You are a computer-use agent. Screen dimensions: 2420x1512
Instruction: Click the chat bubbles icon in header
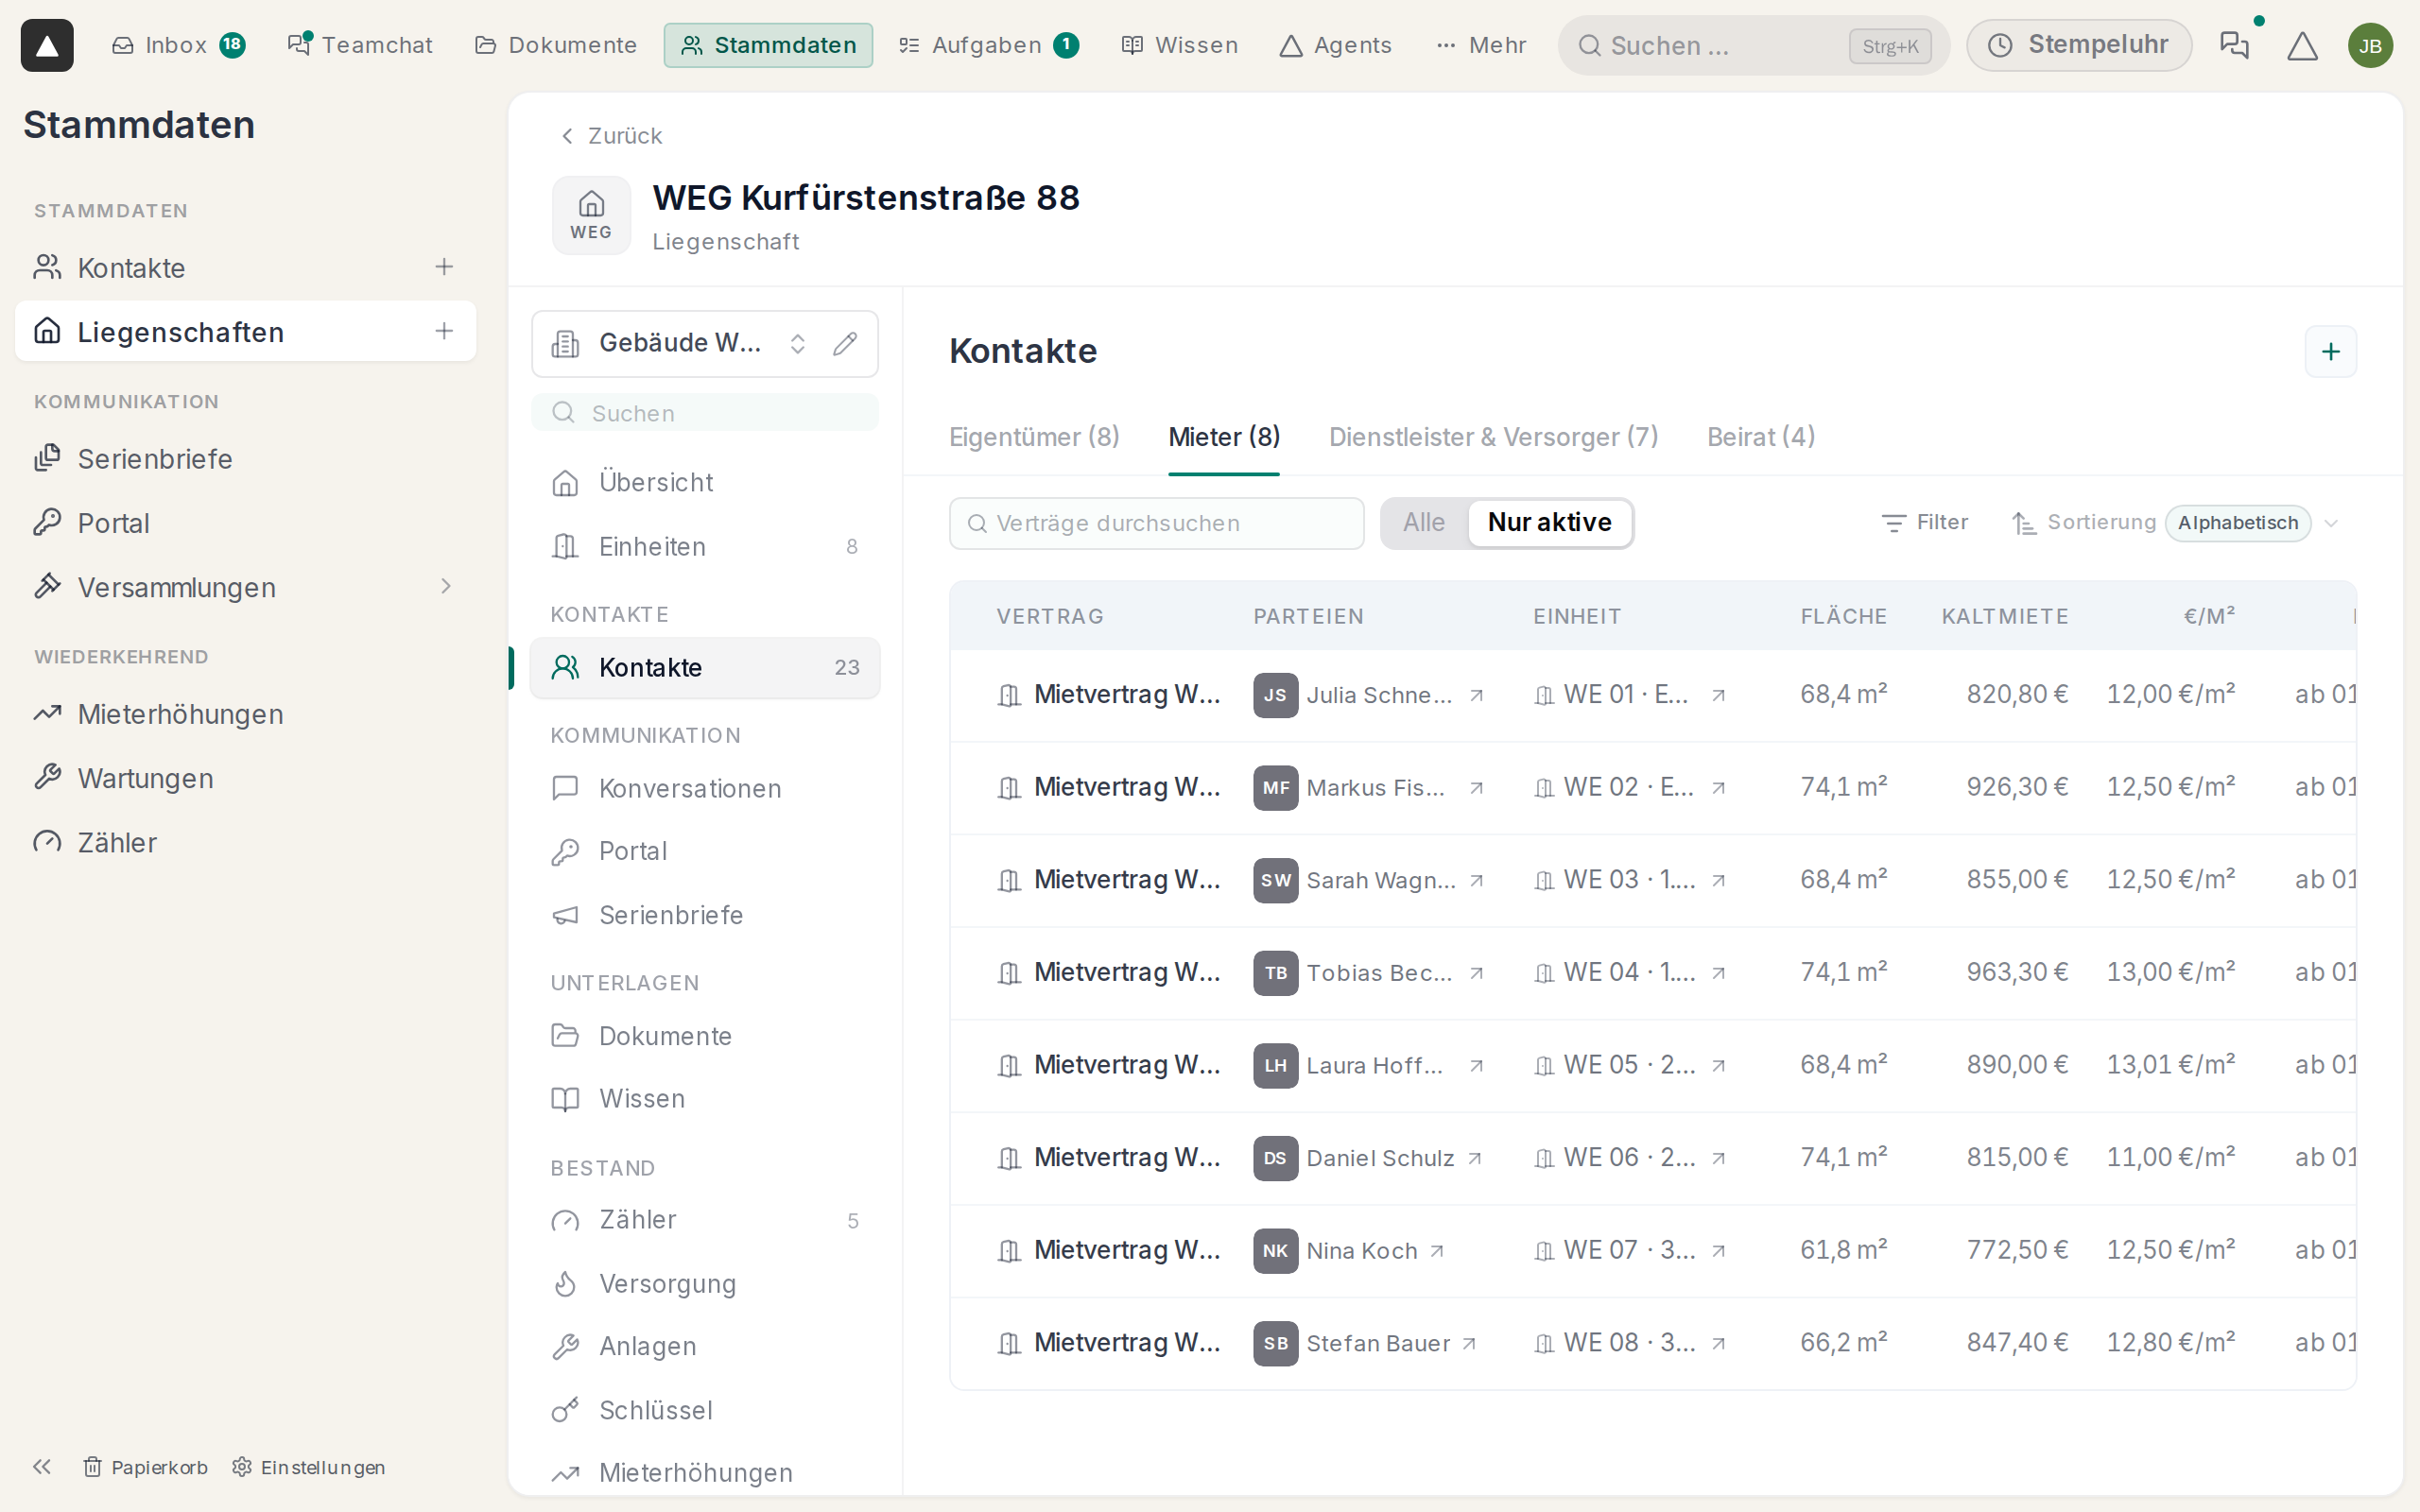point(2234,45)
